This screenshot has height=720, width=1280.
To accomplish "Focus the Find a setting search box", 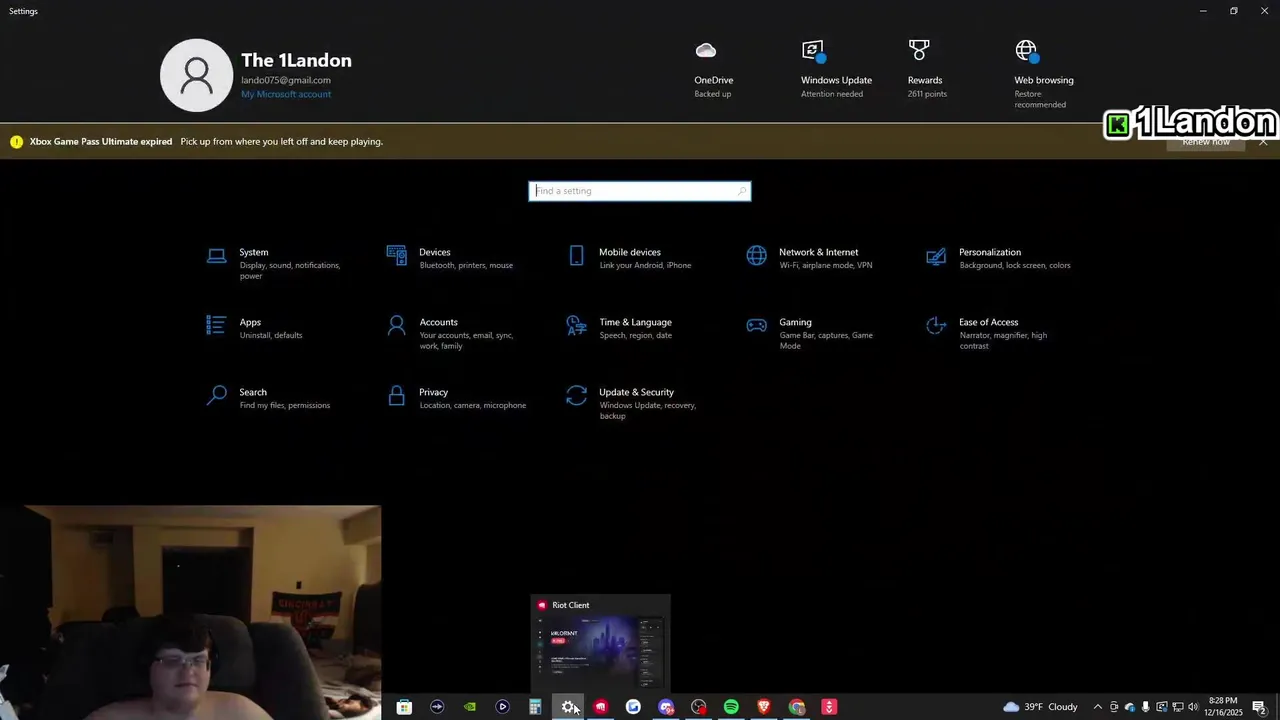I will click(640, 191).
